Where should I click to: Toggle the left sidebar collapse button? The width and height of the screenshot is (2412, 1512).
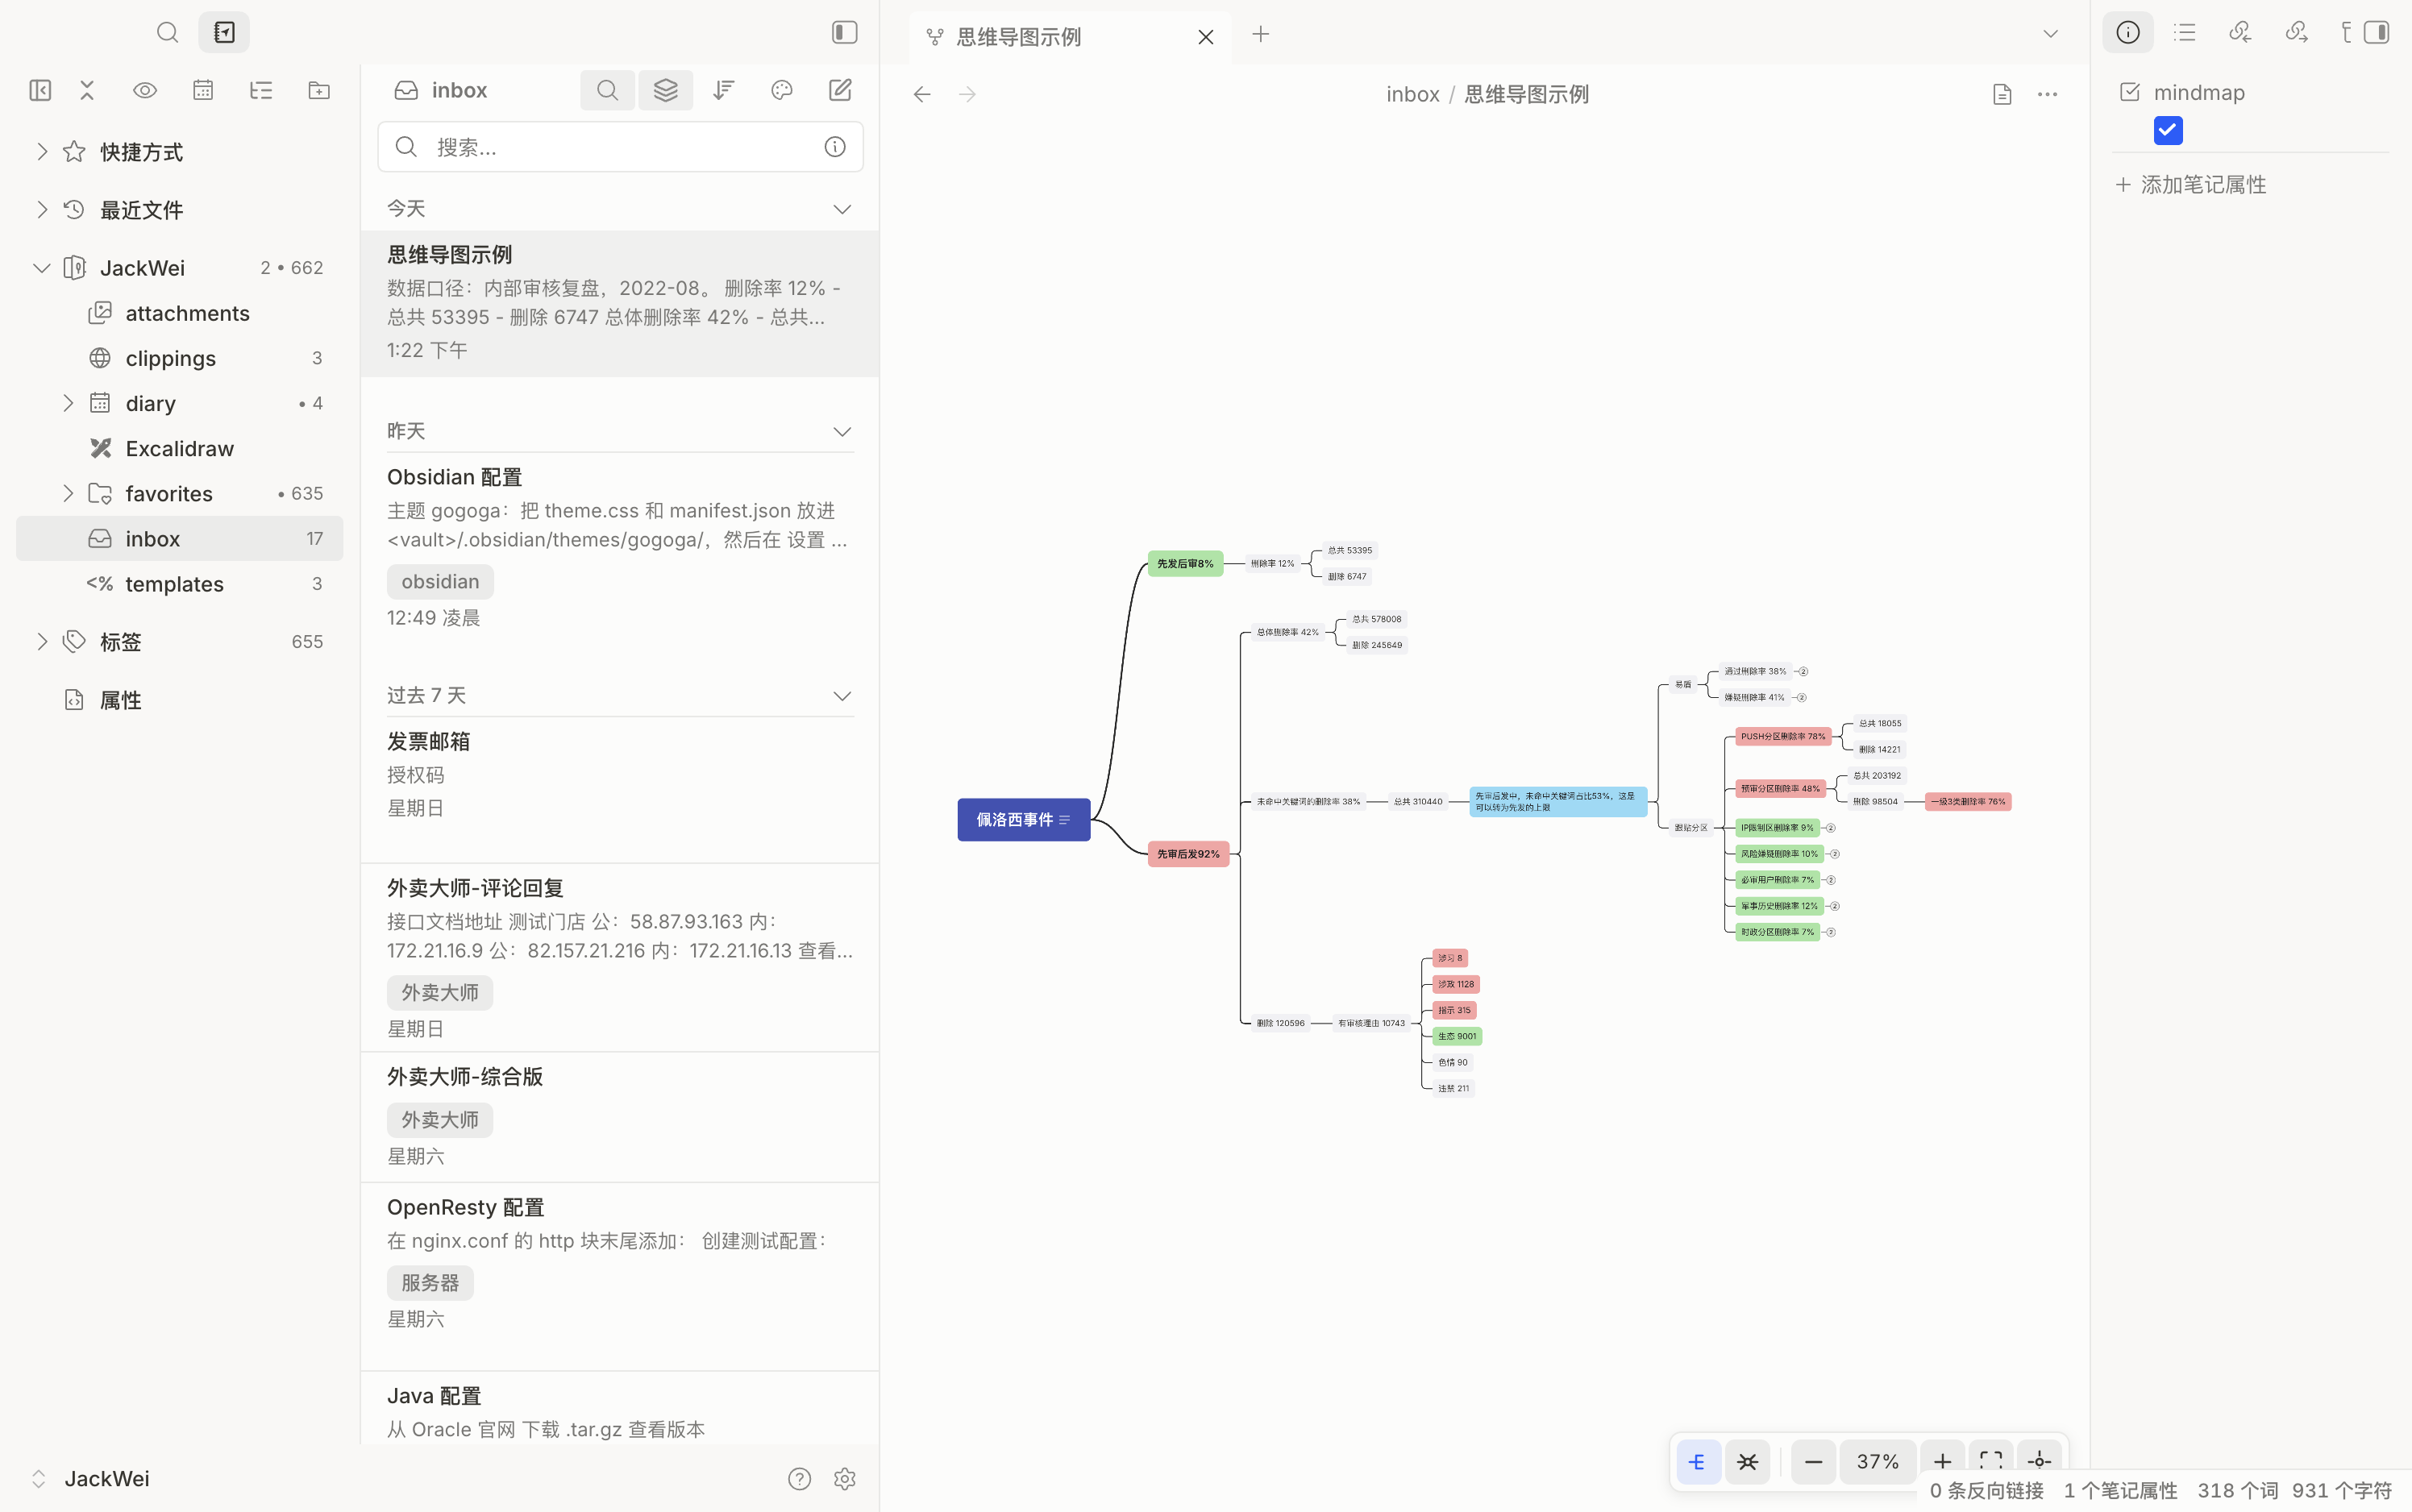[845, 33]
